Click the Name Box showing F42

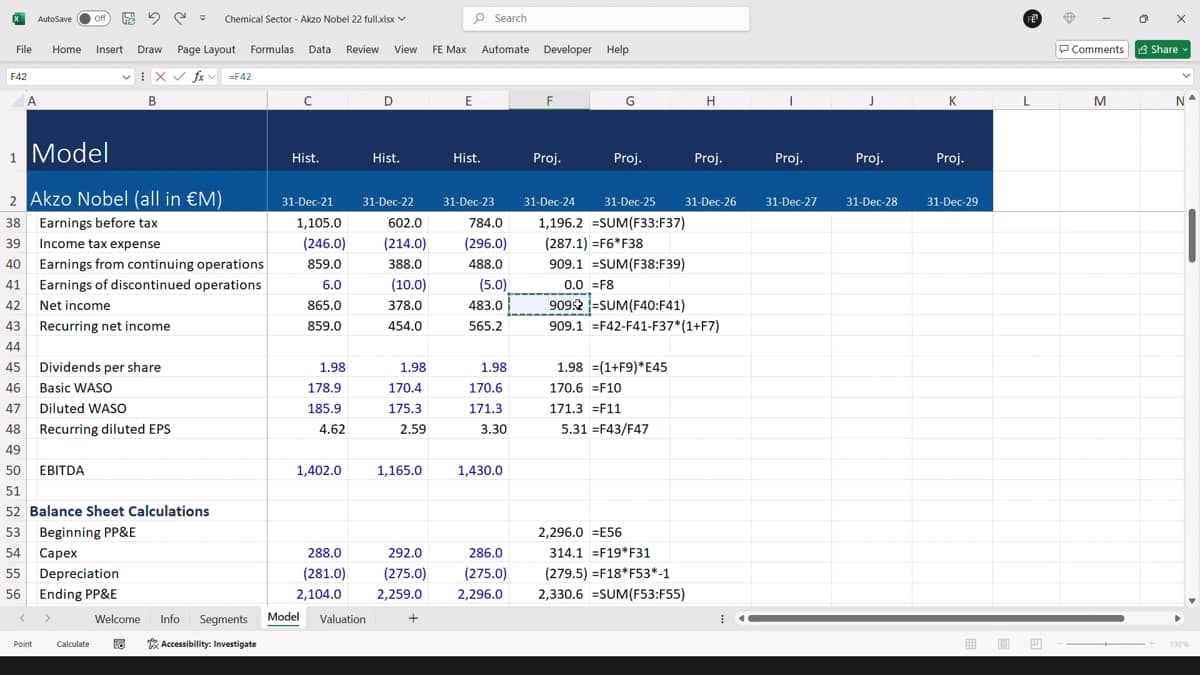point(62,76)
